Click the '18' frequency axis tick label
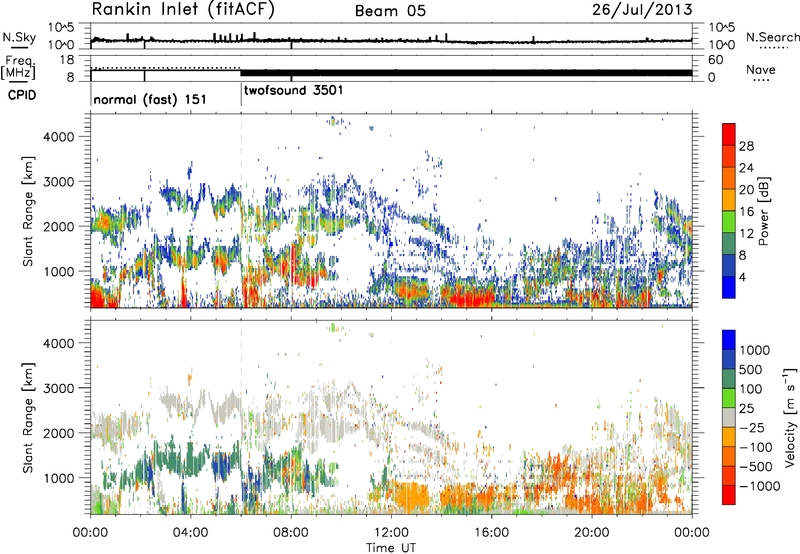Screen dimensions: 800x554 (67, 60)
